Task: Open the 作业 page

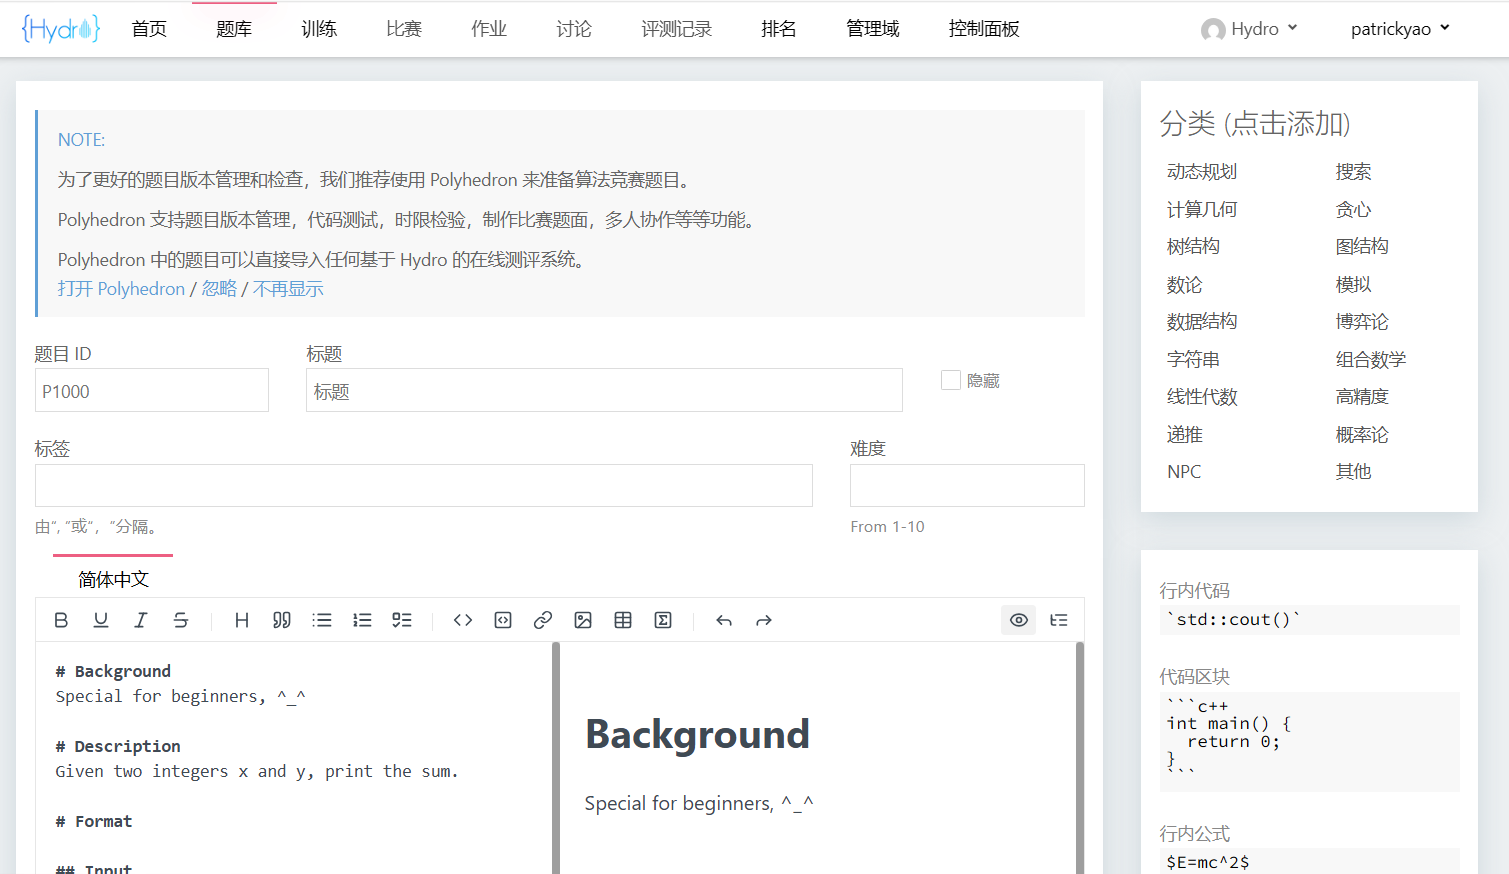Action: [489, 29]
